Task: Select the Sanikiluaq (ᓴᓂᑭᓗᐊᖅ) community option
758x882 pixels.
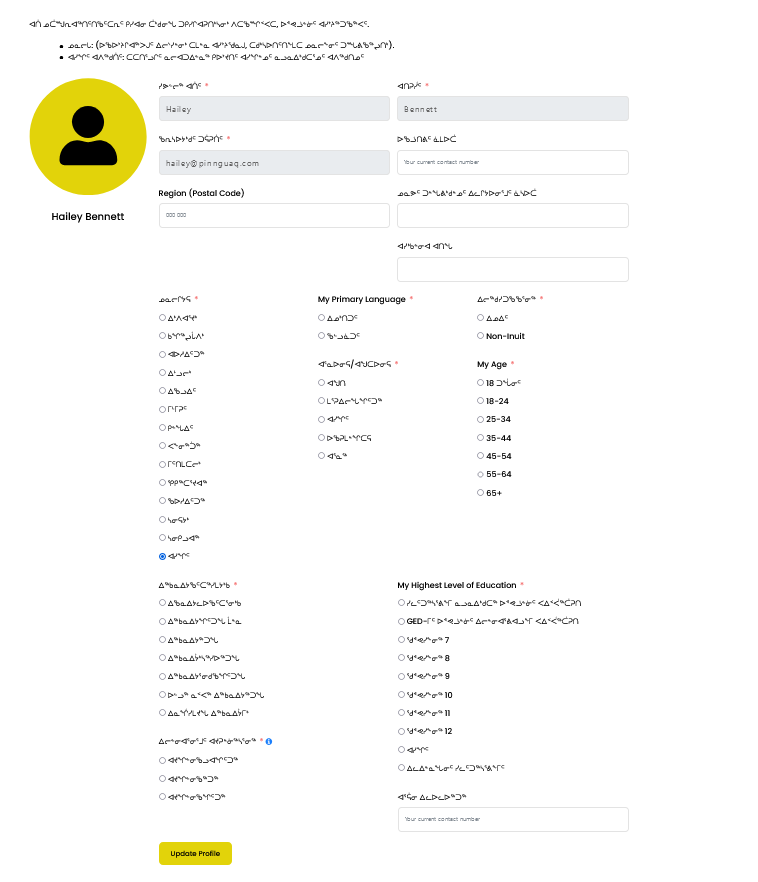Action: point(163,538)
